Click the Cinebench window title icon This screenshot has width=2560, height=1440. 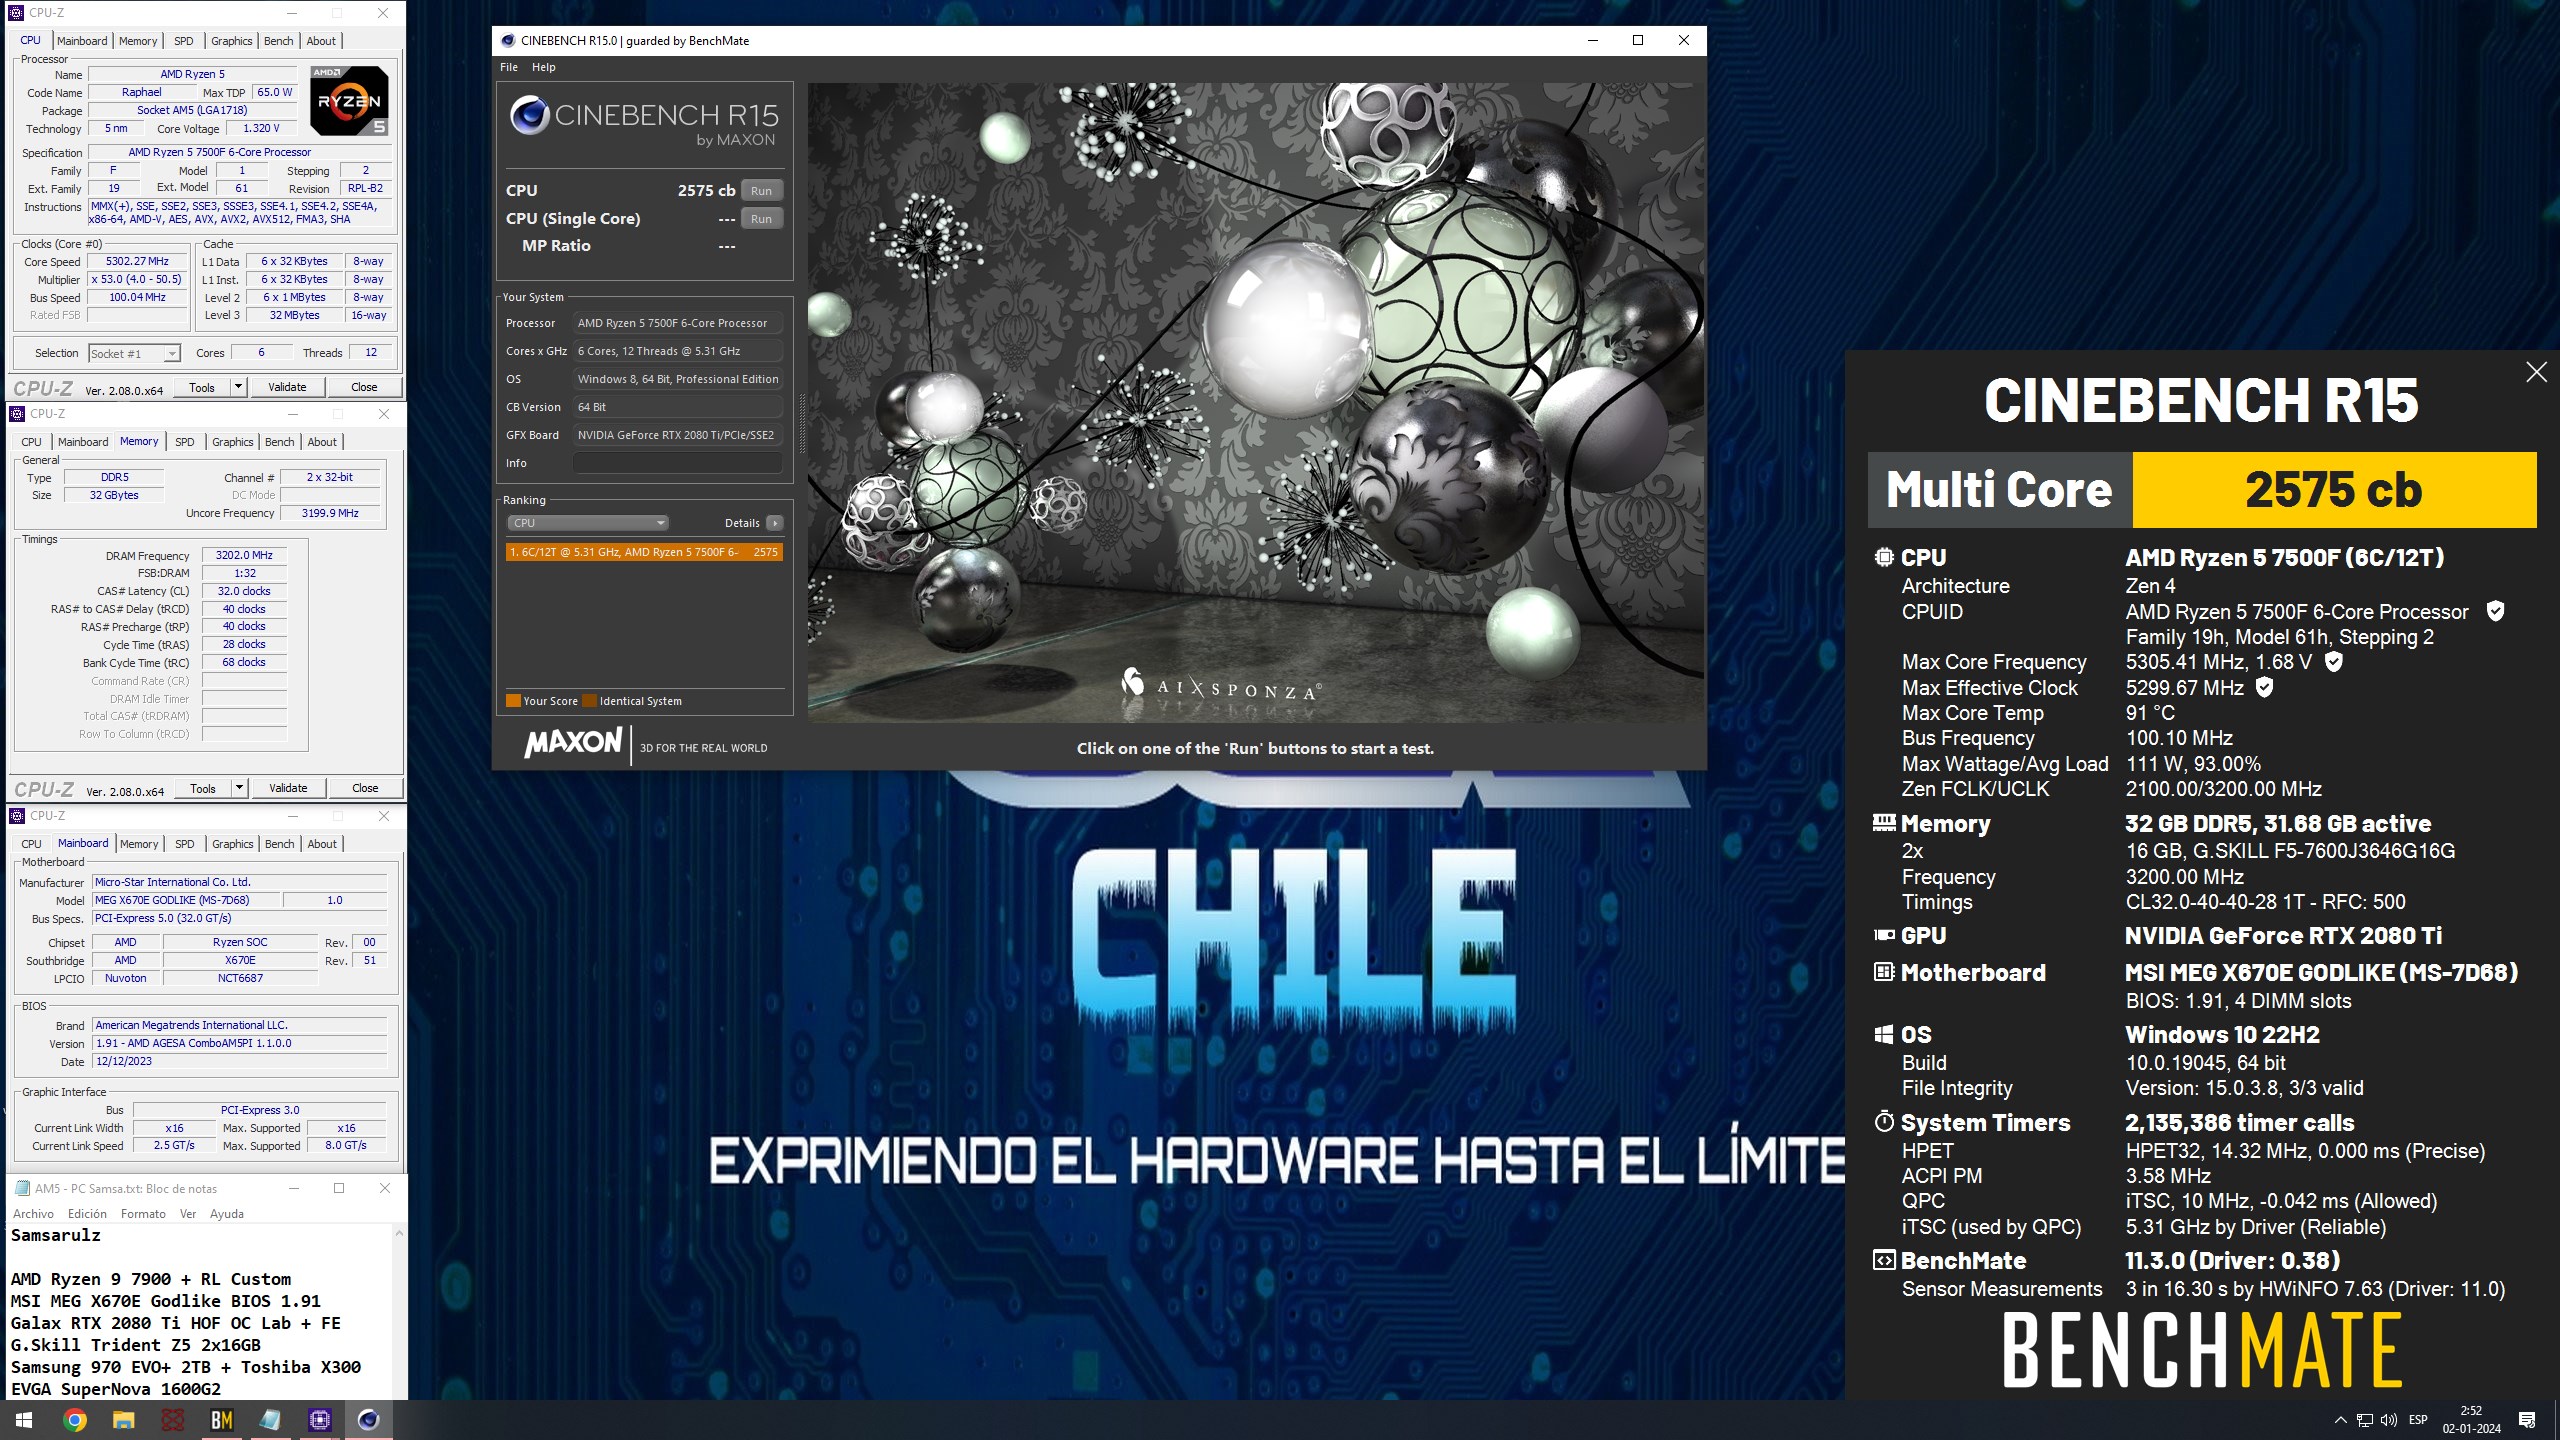click(508, 40)
